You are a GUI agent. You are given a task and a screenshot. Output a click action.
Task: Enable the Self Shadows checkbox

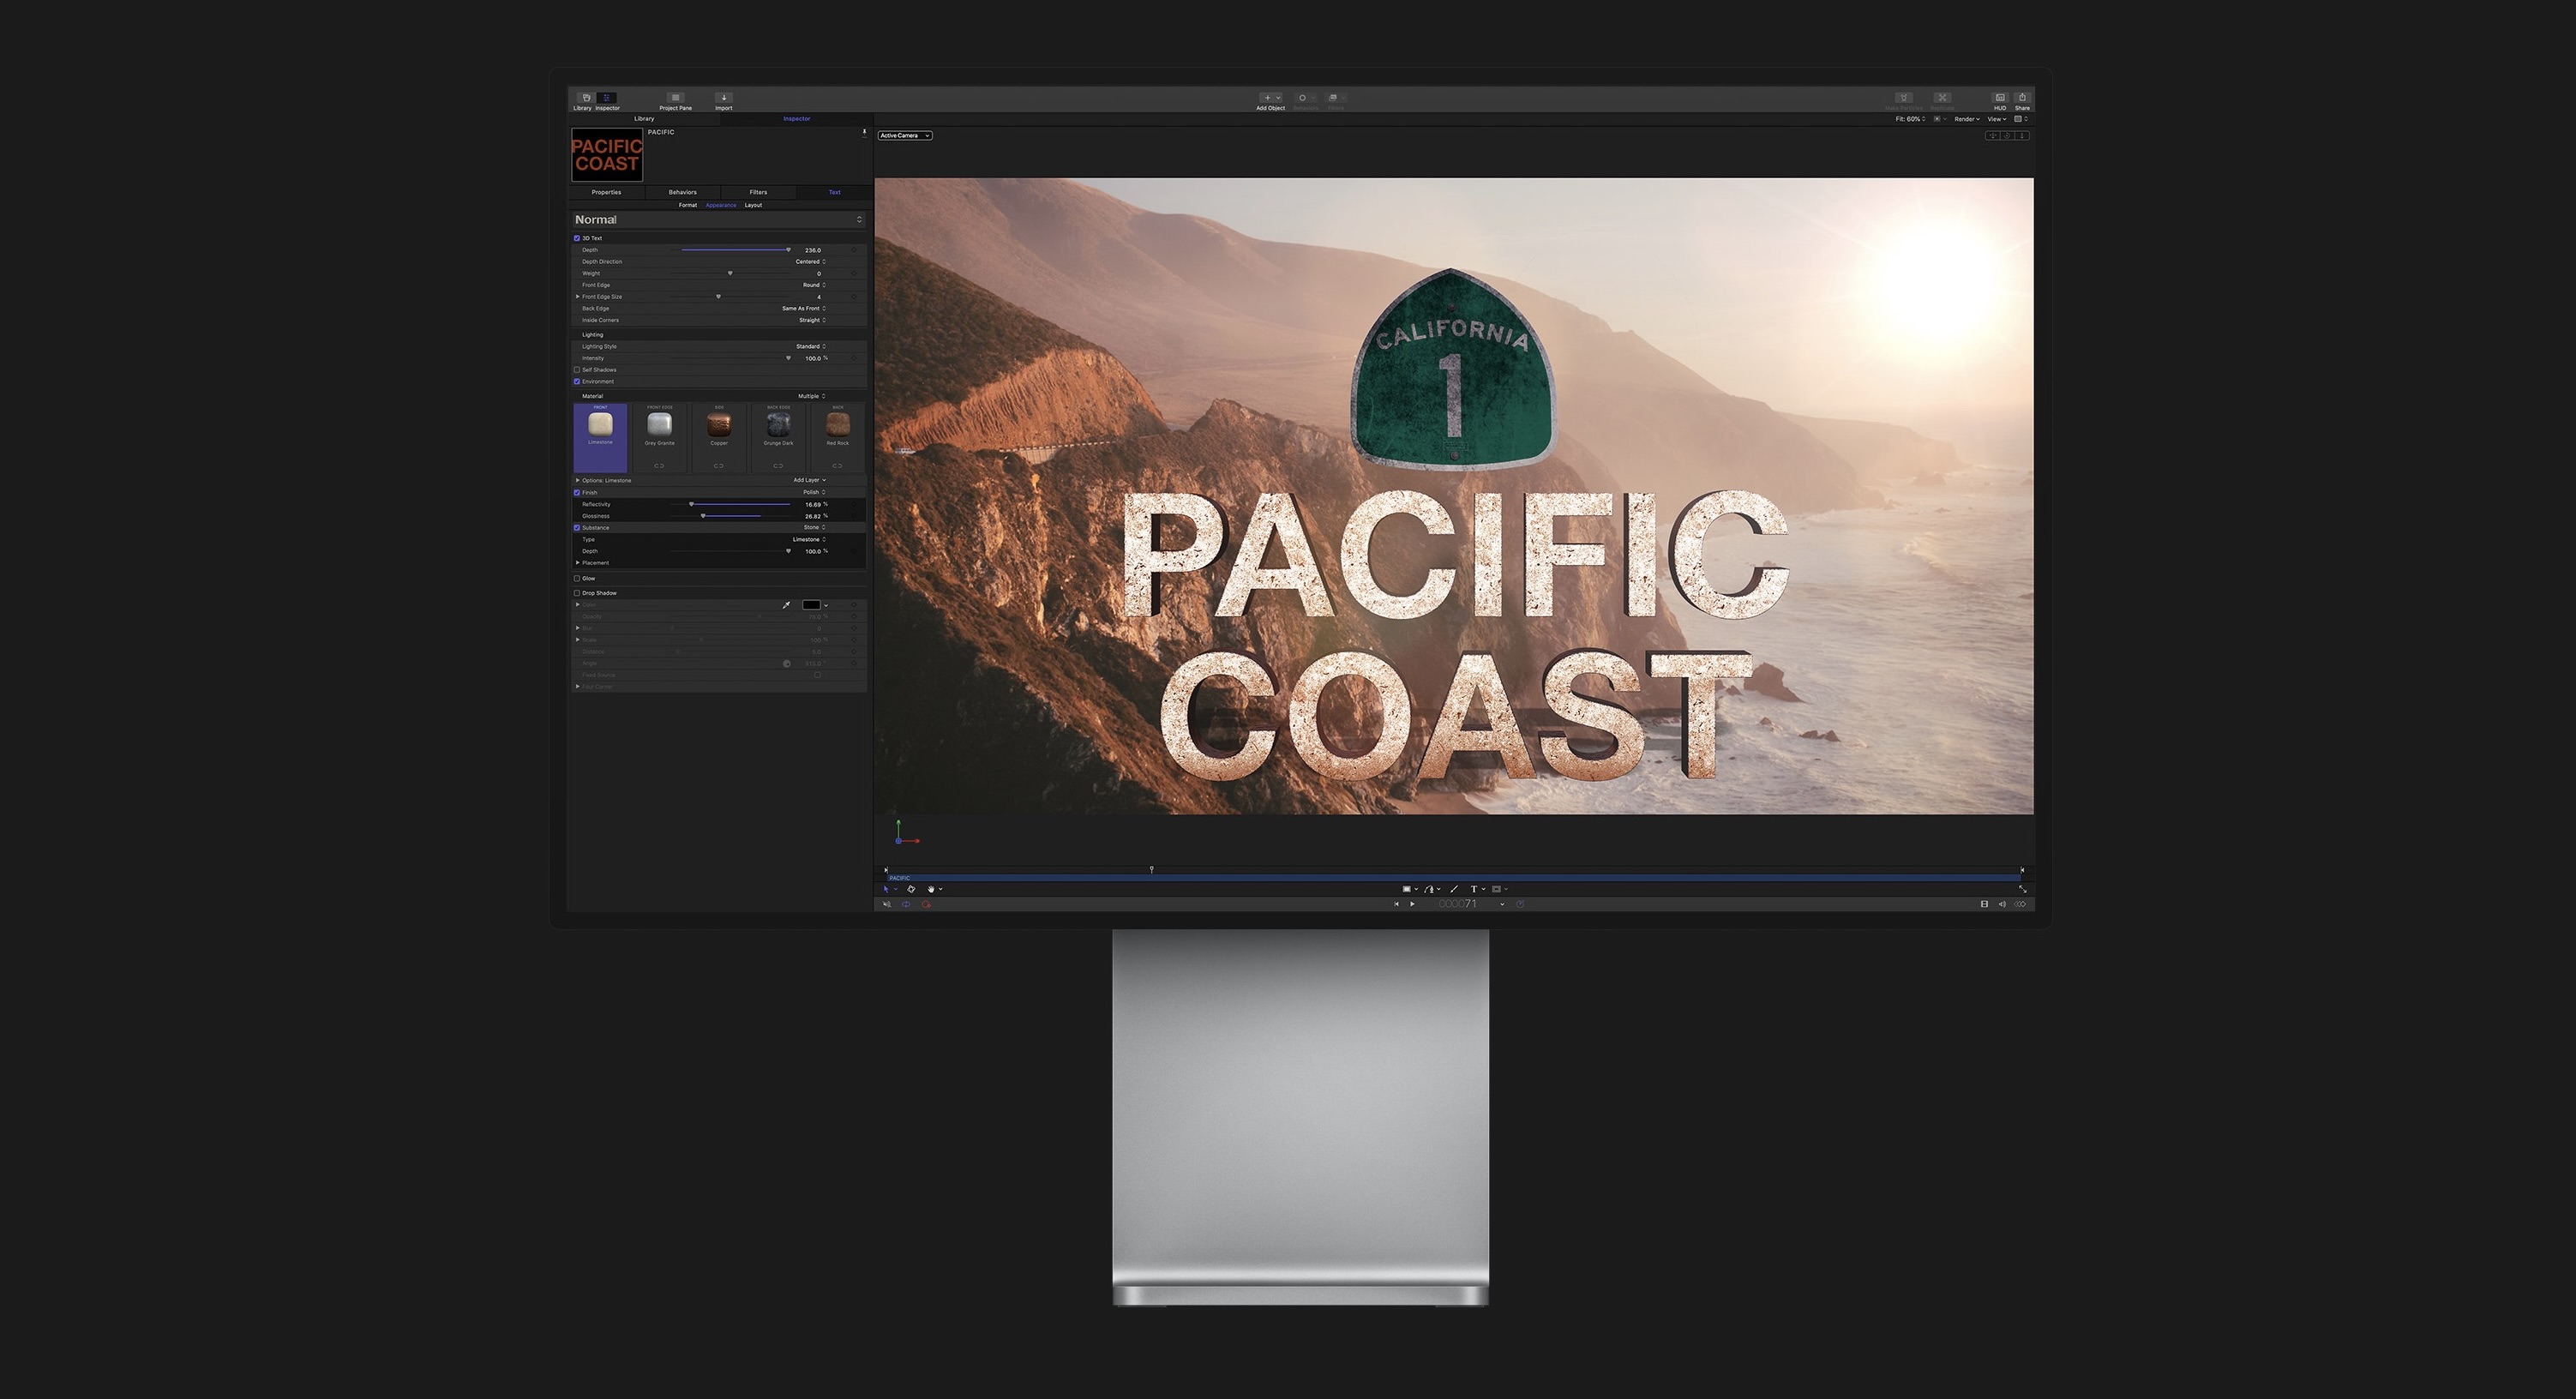coord(577,371)
